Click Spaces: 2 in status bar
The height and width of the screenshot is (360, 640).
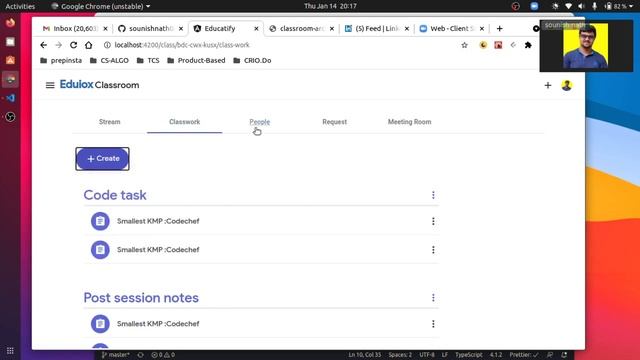coord(400,355)
